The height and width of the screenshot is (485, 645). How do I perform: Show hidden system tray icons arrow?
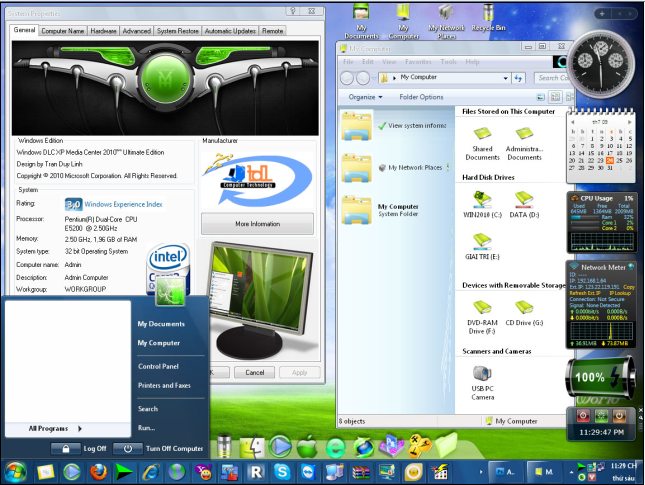(571, 472)
